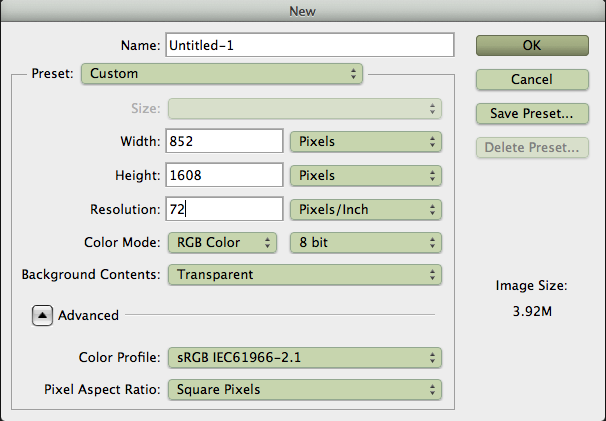Click the Name field containing Untitled-1
The width and height of the screenshot is (606, 421).
pos(310,45)
